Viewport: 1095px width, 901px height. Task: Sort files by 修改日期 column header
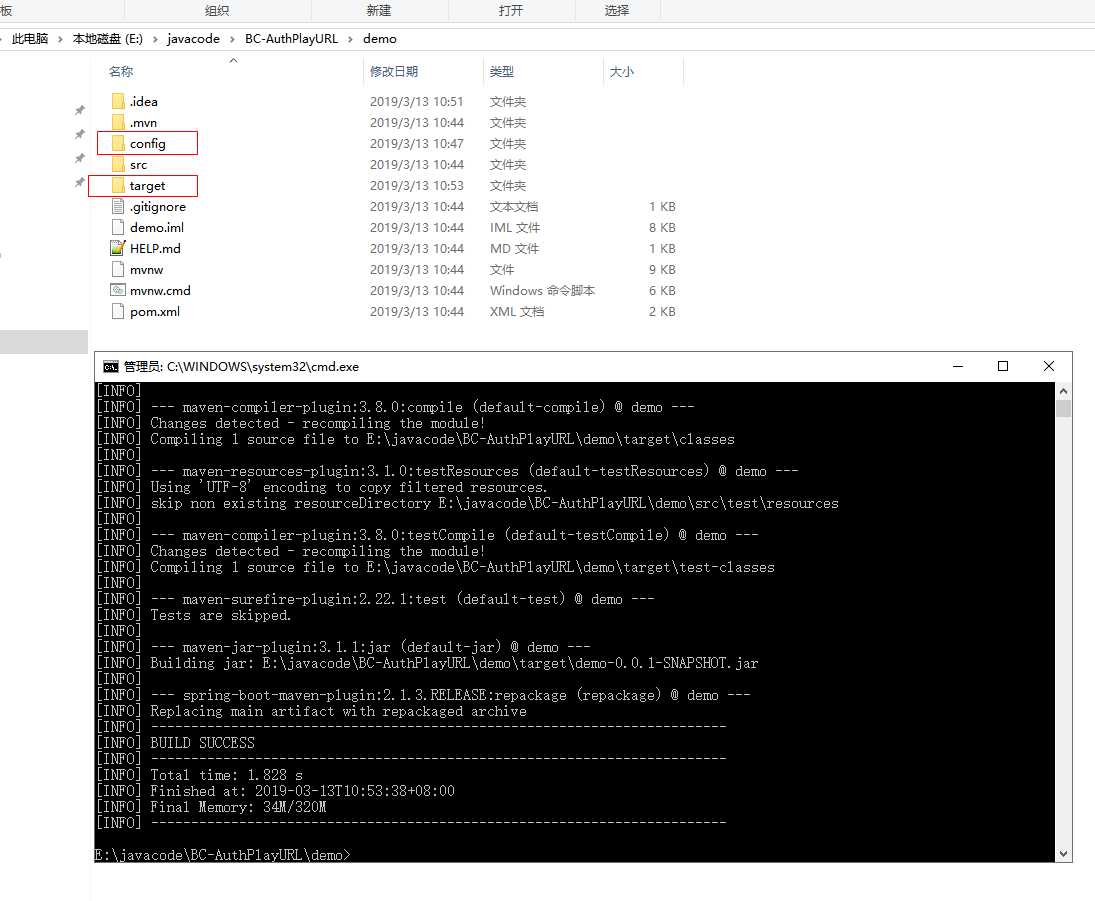[394, 71]
